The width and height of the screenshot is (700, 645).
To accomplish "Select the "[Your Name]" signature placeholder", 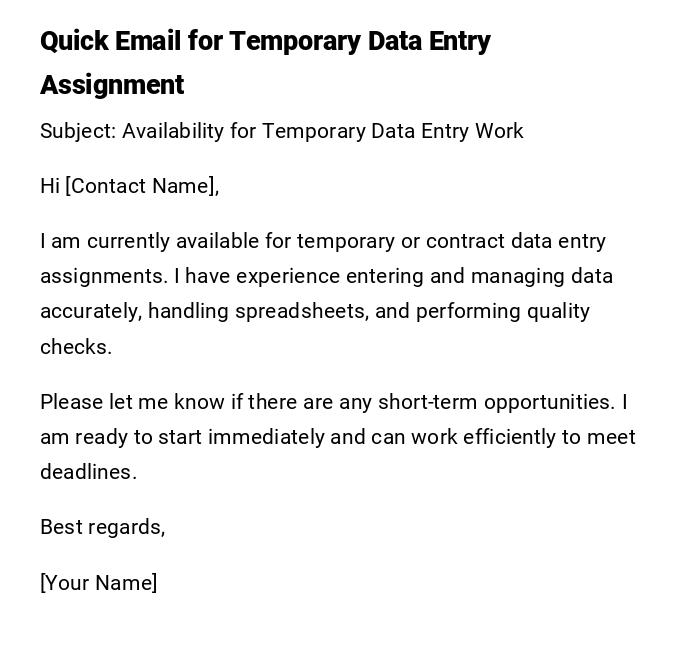I will pyautogui.click(x=98, y=583).
